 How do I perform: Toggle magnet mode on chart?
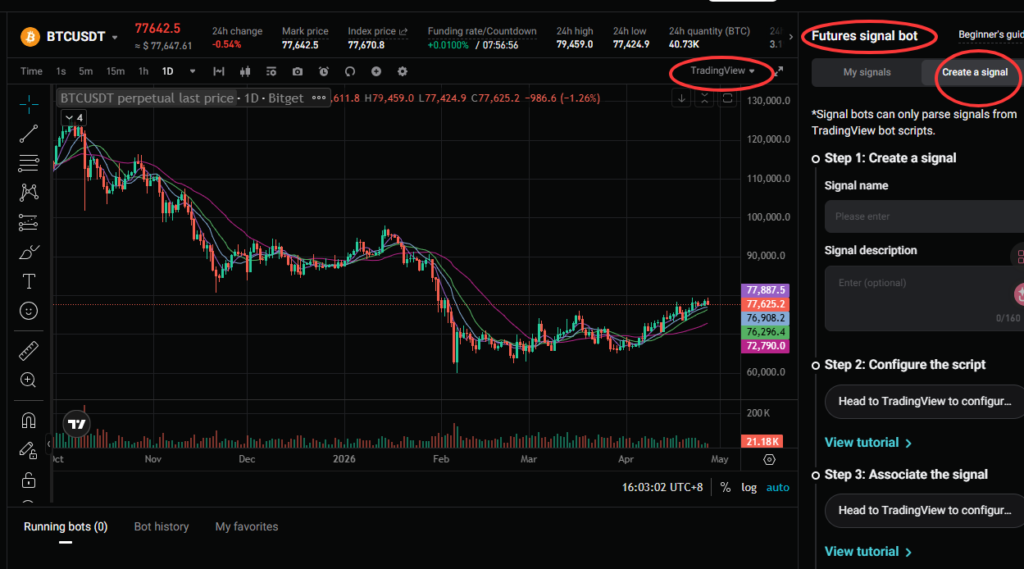pyautogui.click(x=28, y=420)
